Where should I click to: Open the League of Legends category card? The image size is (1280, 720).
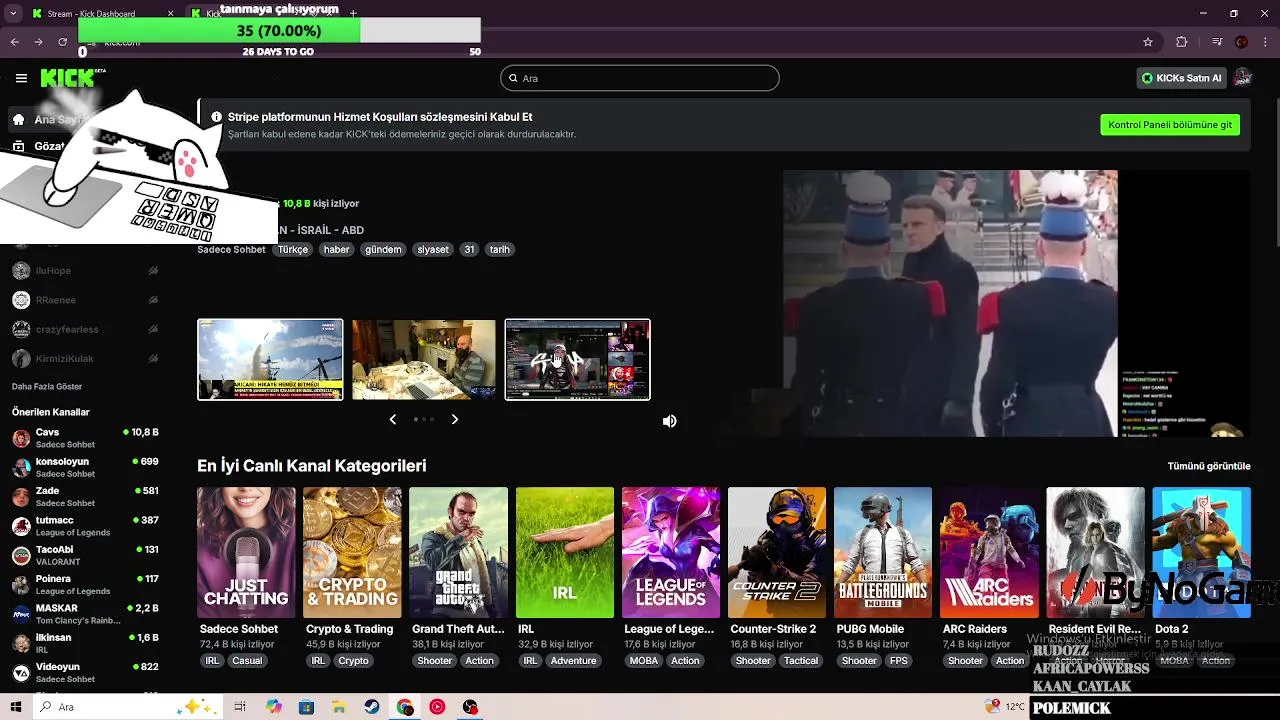(x=671, y=552)
